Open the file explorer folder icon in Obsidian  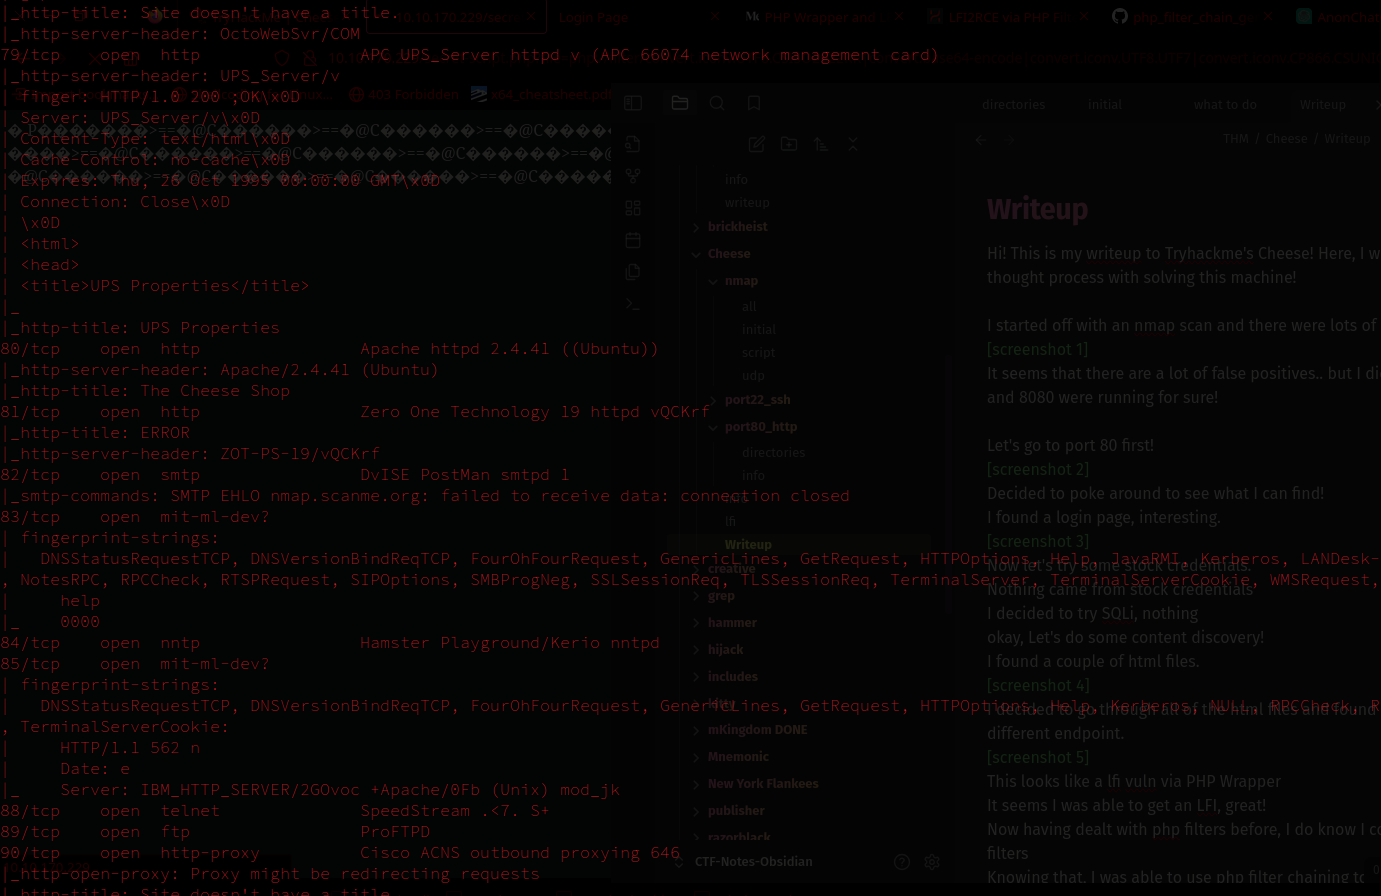pos(680,103)
